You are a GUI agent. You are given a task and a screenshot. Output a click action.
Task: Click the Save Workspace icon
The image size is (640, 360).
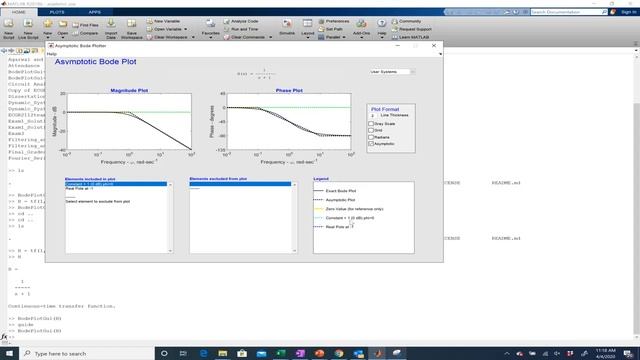[131, 24]
